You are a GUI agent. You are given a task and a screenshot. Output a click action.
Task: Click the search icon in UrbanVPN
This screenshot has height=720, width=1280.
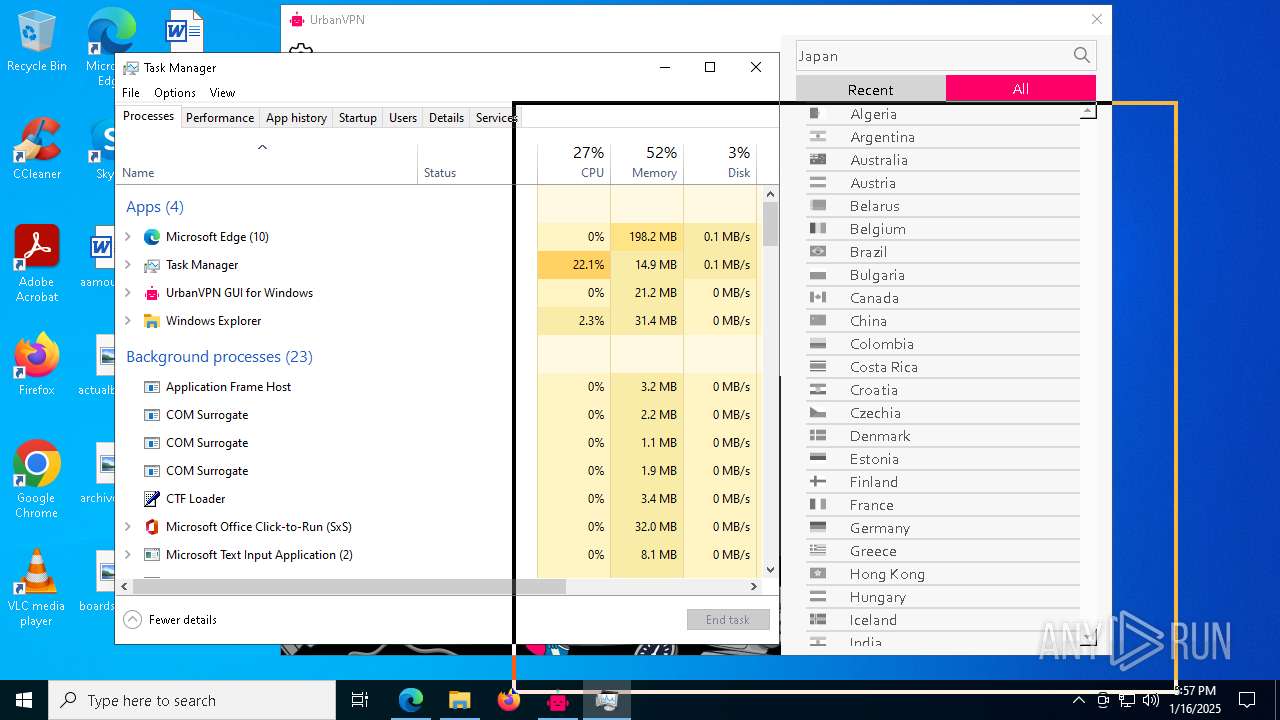pos(1082,56)
